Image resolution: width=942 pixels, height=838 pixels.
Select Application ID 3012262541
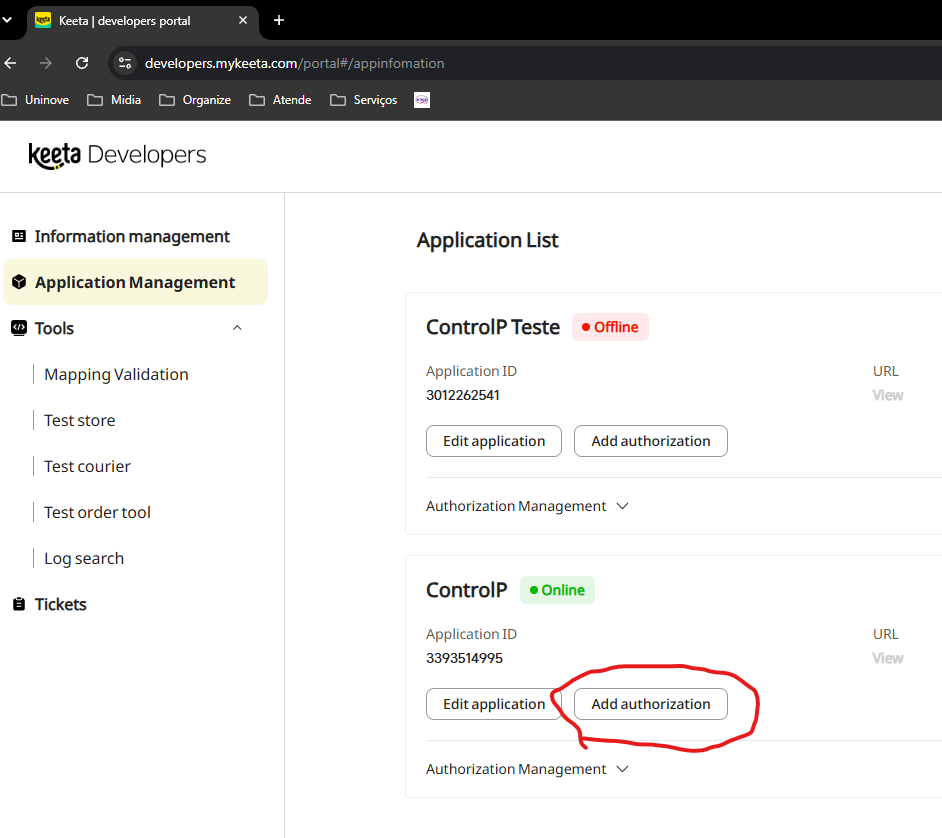[x=463, y=395]
